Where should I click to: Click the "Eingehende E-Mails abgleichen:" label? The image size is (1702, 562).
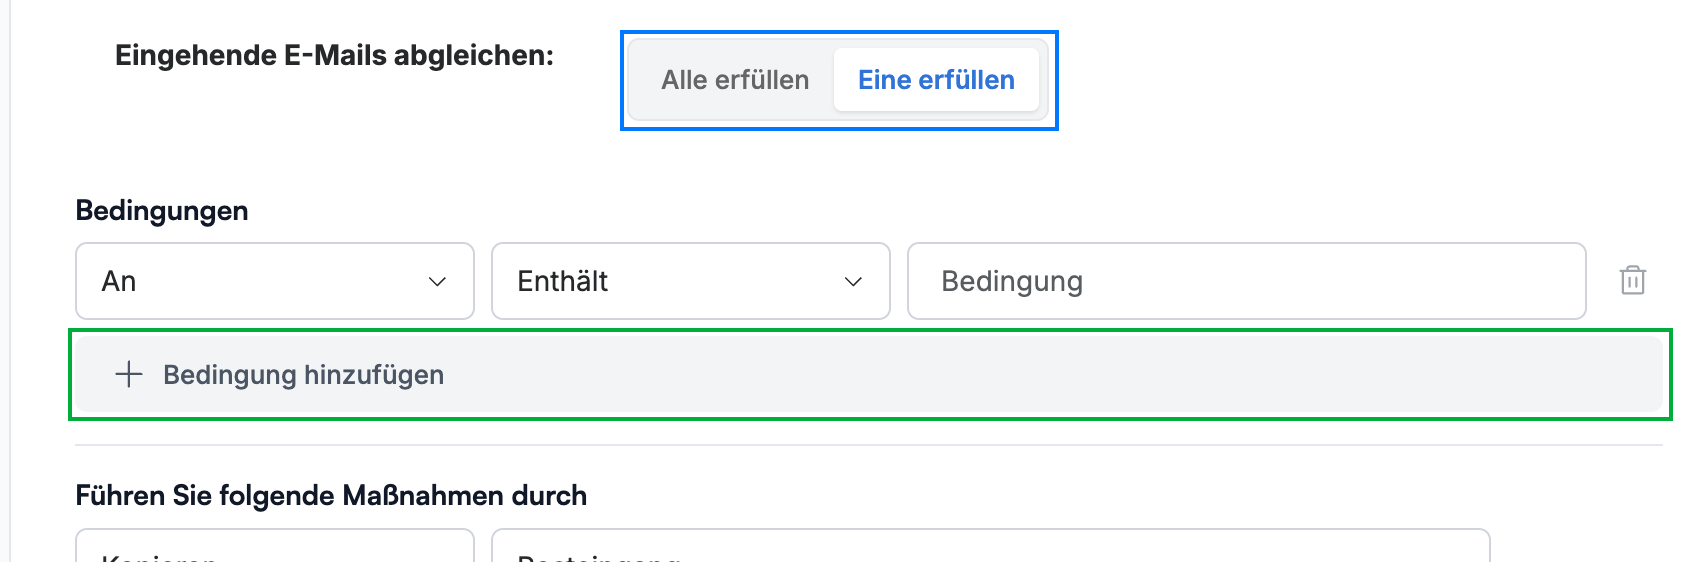tap(334, 55)
